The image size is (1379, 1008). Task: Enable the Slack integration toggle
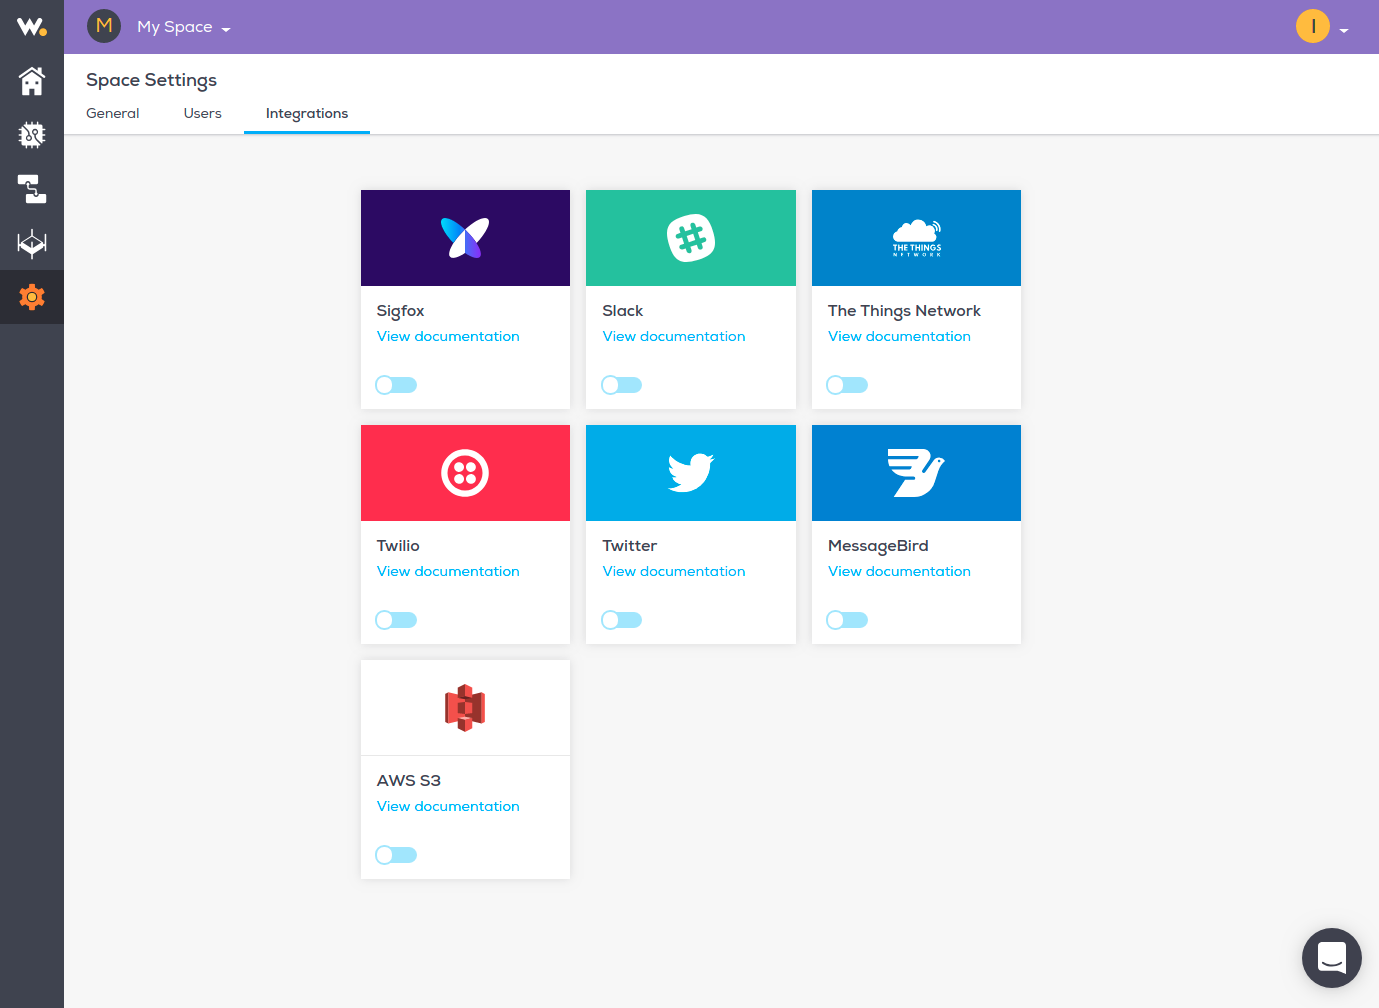[x=621, y=385]
